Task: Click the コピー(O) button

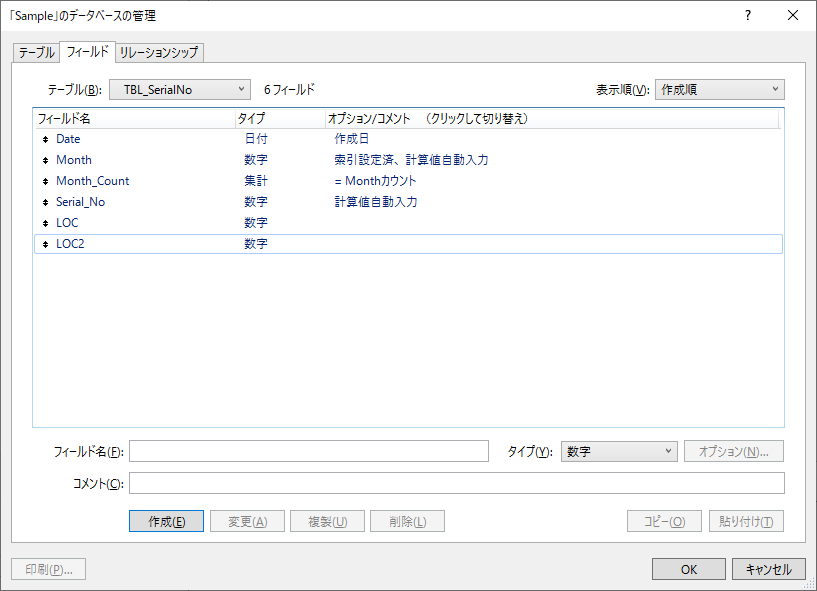Action: point(664,520)
